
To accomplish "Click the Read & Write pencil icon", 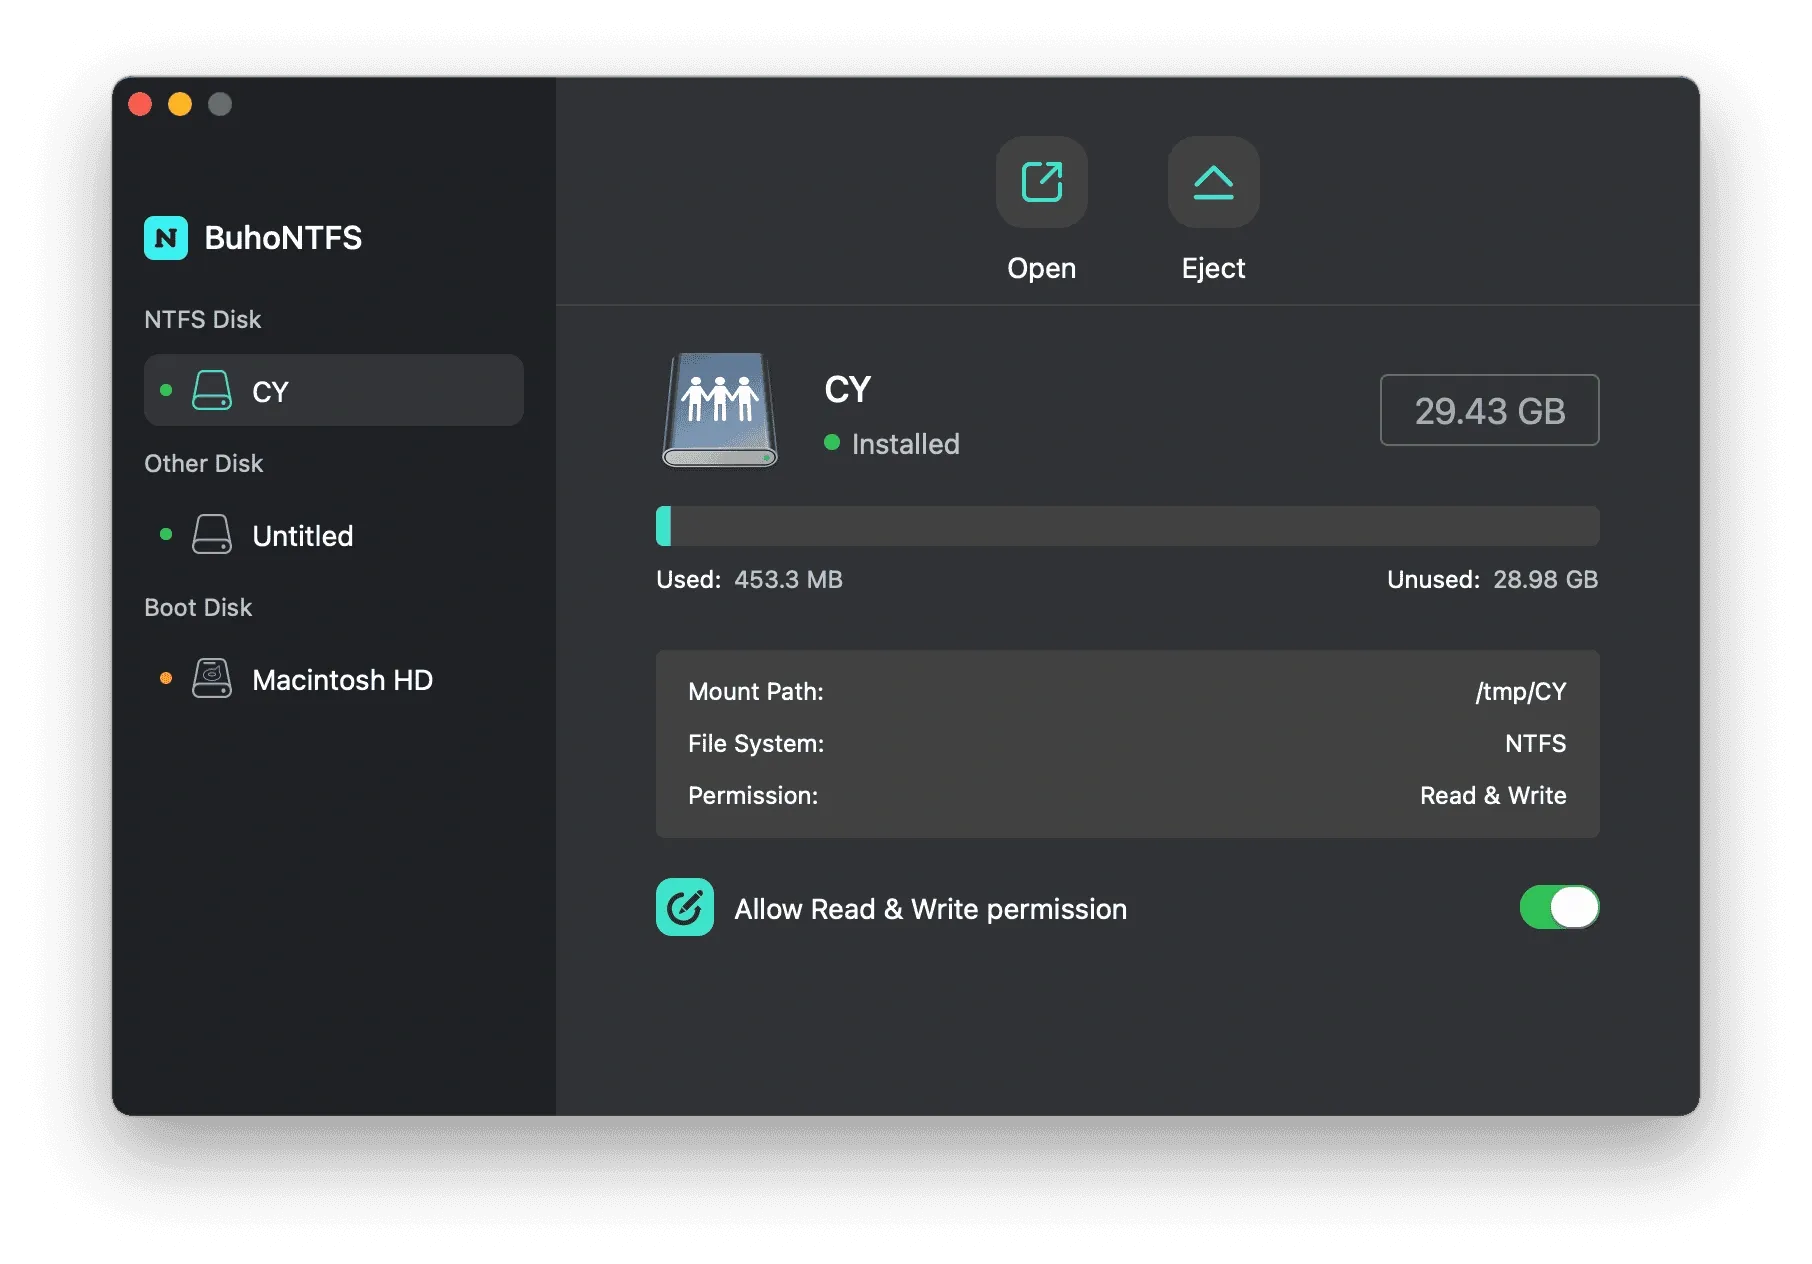I will [685, 907].
